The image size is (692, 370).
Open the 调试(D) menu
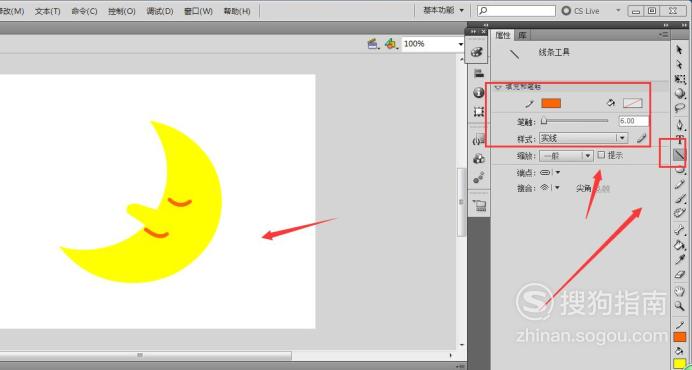pos(160,11)
